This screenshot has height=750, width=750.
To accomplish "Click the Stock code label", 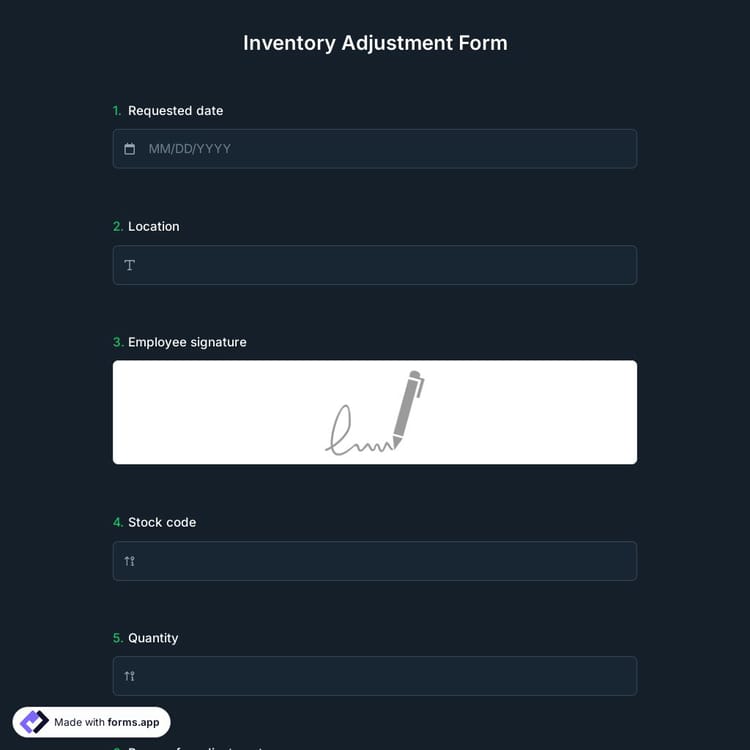I will point(162,522).
